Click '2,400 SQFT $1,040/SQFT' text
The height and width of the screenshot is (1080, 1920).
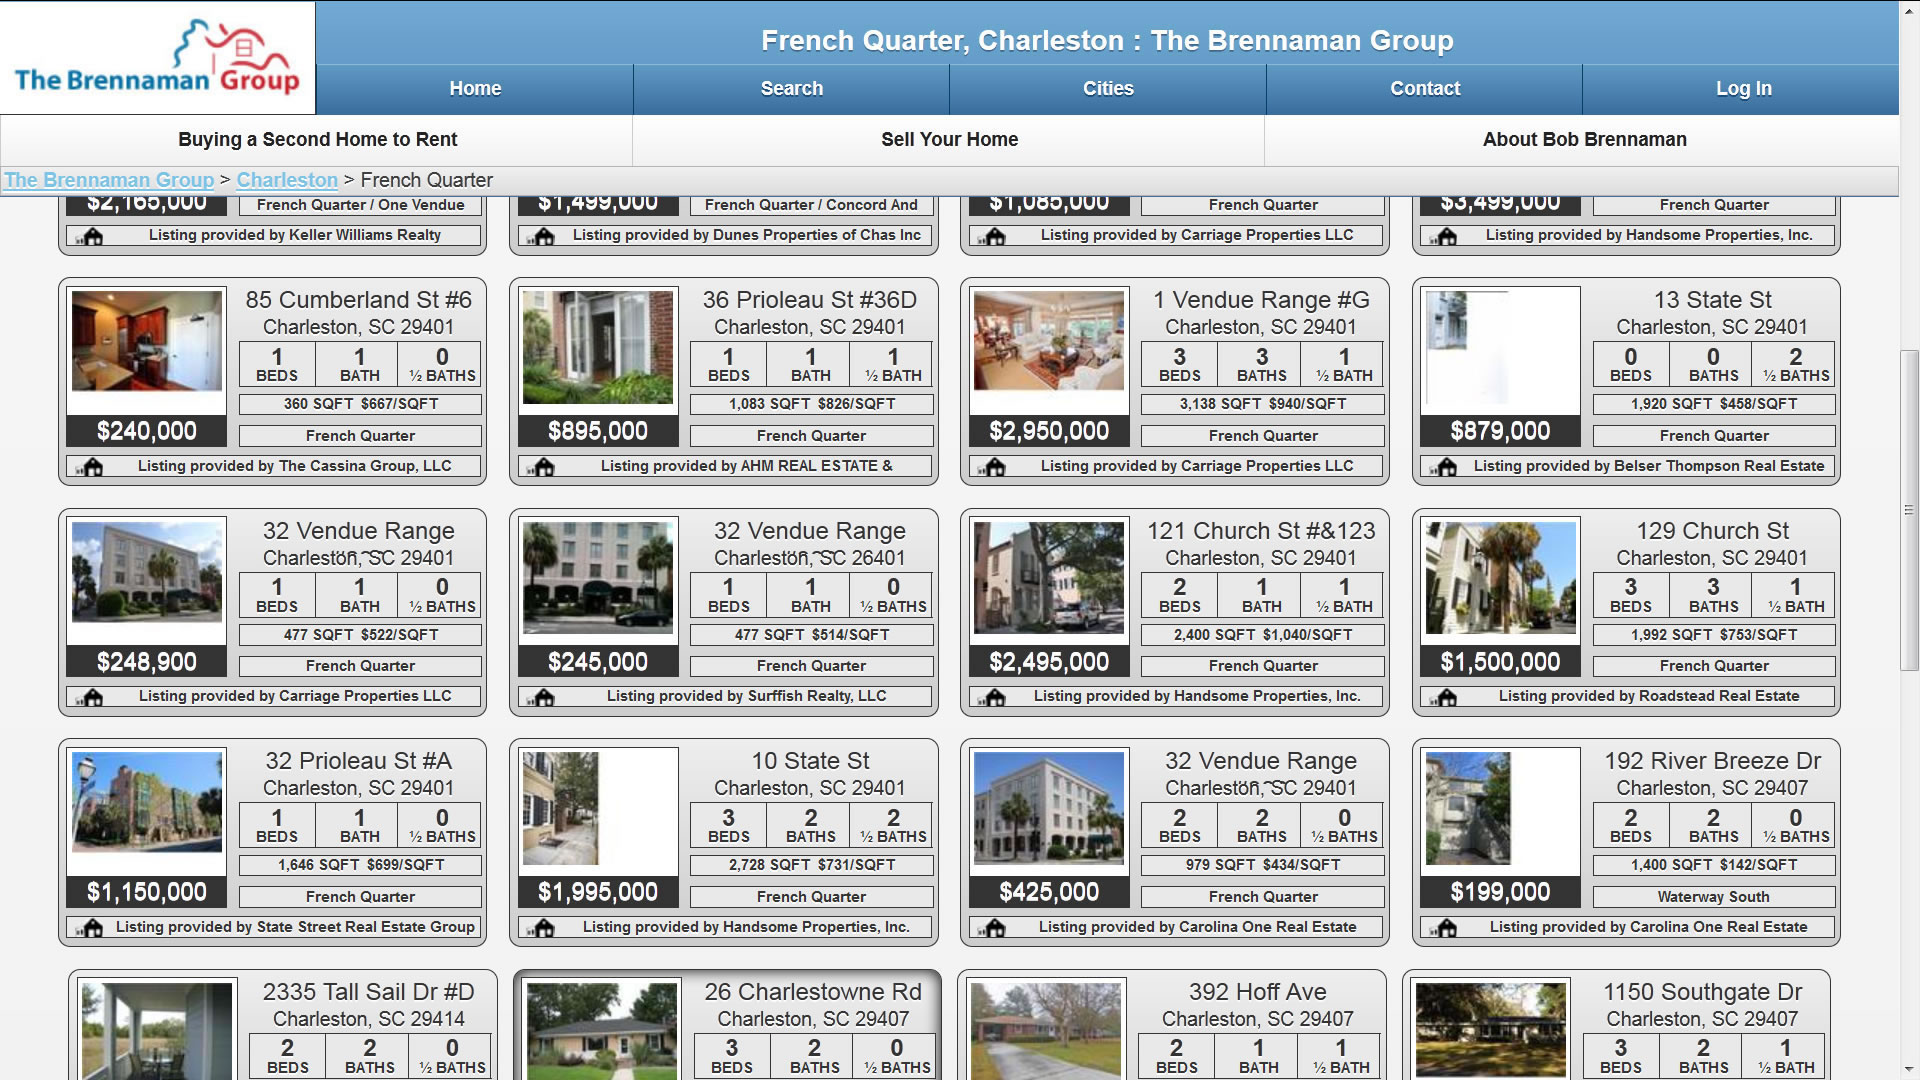click(1262, 635)
